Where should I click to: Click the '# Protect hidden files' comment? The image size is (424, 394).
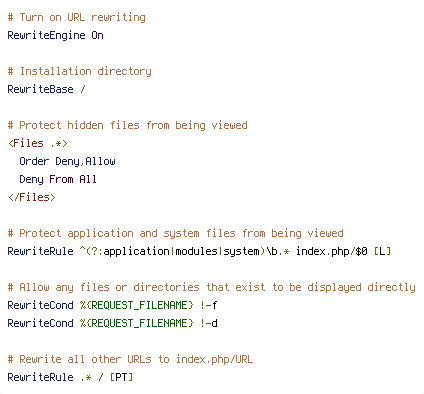[128, 125]
